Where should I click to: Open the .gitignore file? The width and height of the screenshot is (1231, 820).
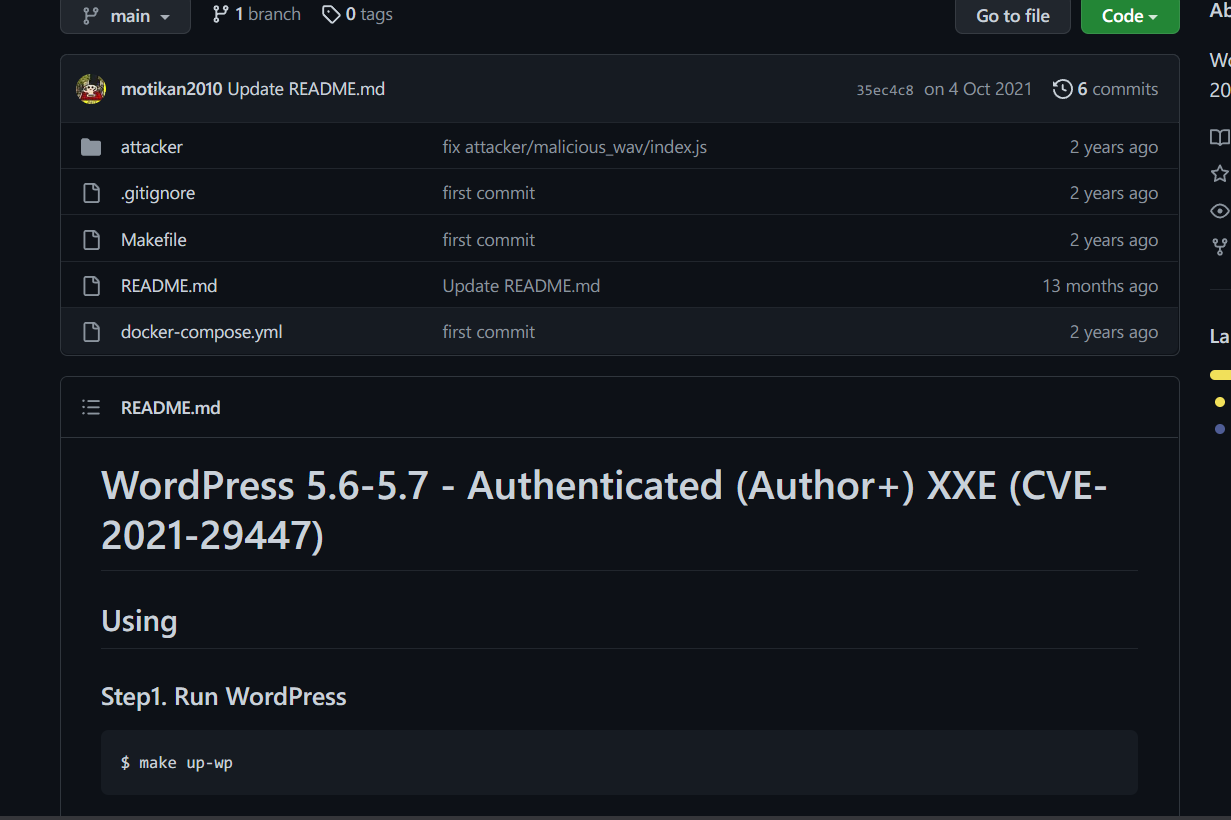point(158,193)
